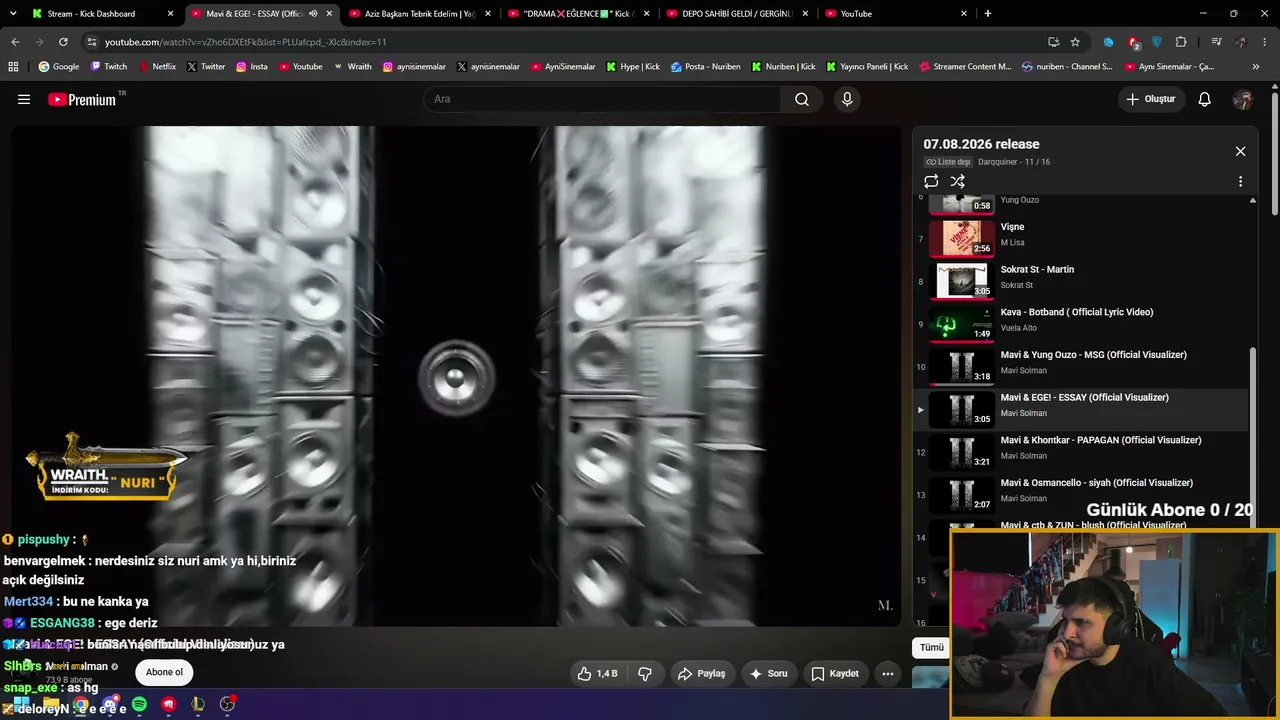Open the YouTube account avatar menu

1243,99
